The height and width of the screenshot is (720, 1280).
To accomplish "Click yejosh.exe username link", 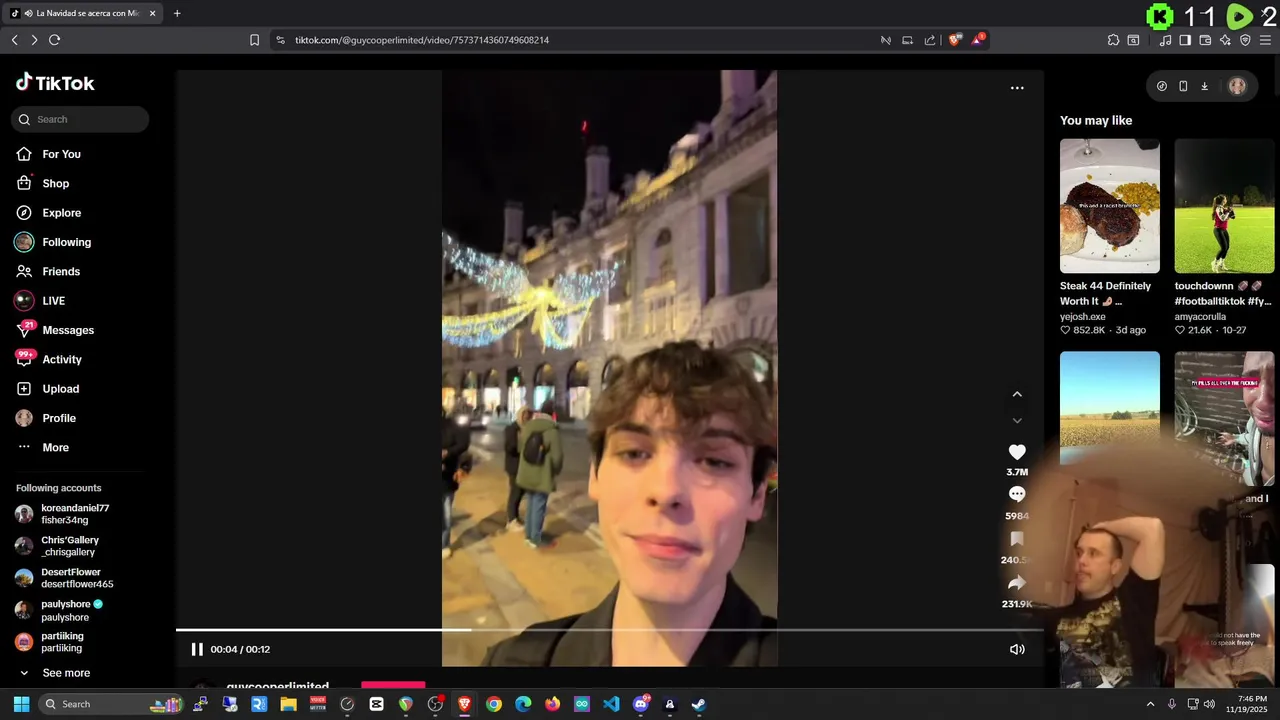I will pyautogui.click(x=1083, y=316).
